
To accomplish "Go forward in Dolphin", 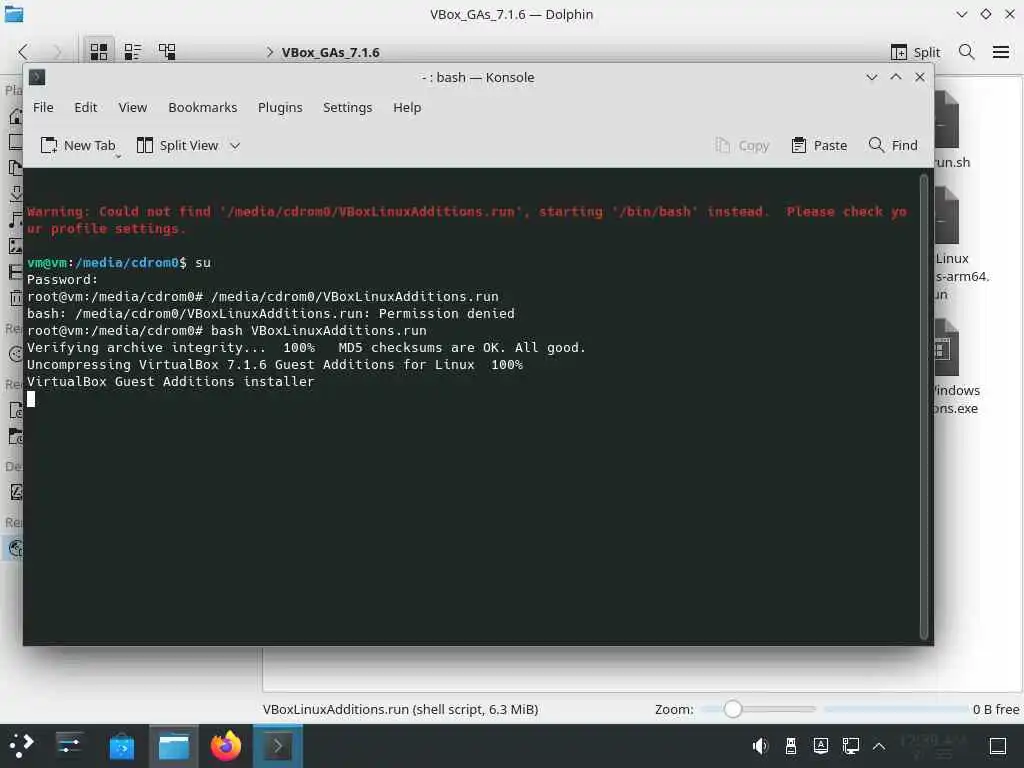I will (57, 52).
